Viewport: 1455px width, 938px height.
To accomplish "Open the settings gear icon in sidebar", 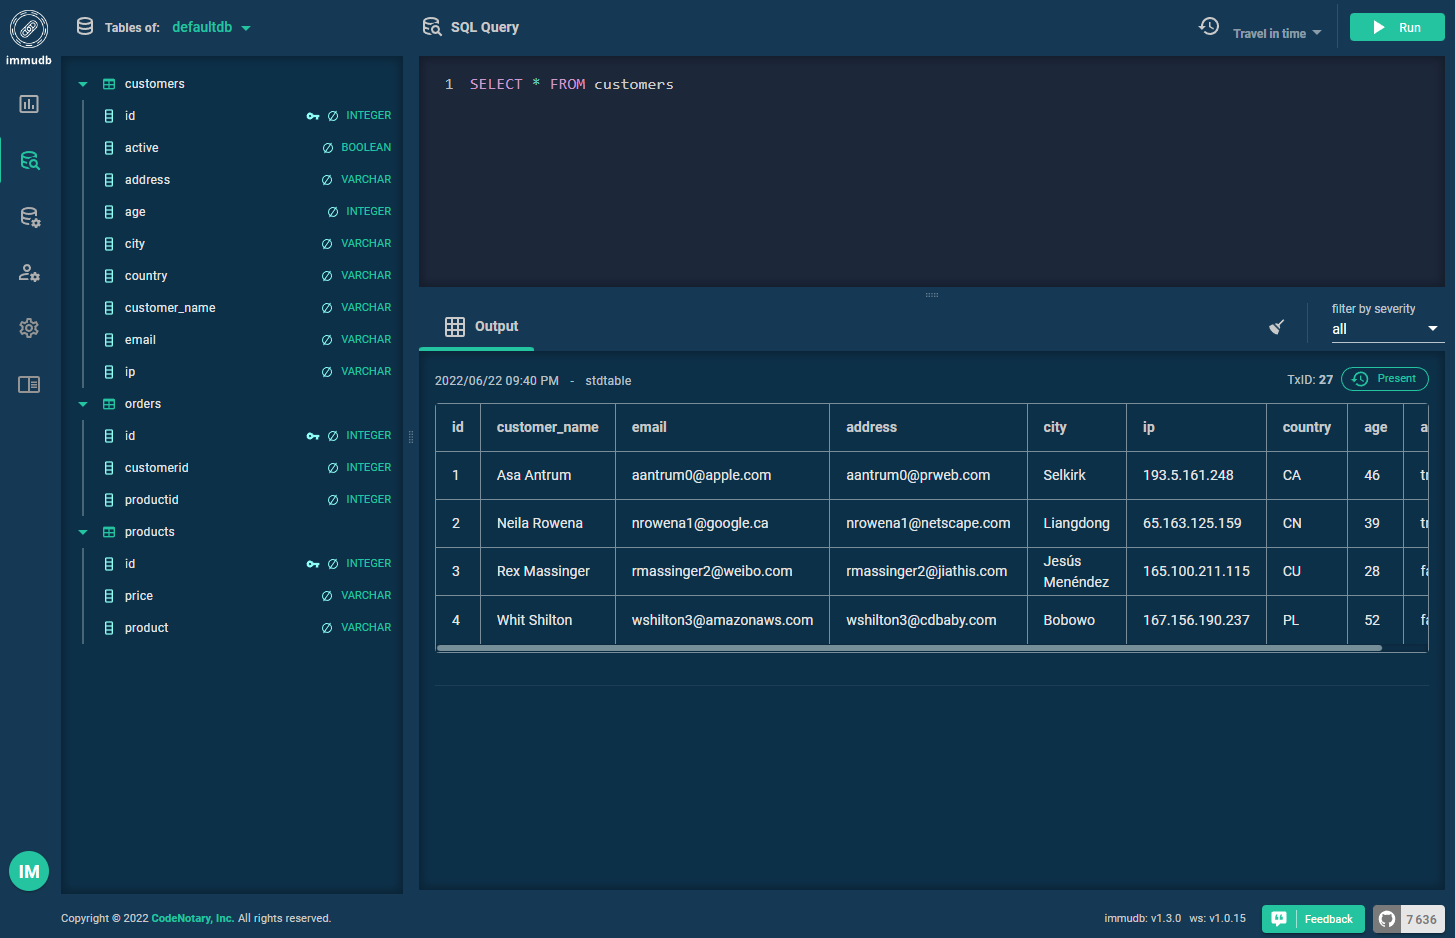I will click(x=29, y=328).
